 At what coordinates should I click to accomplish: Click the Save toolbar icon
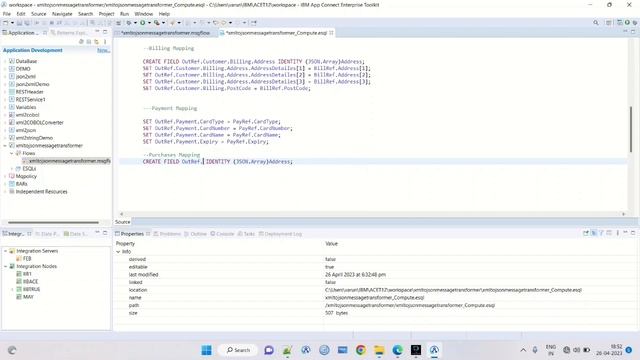pos(19,23)
